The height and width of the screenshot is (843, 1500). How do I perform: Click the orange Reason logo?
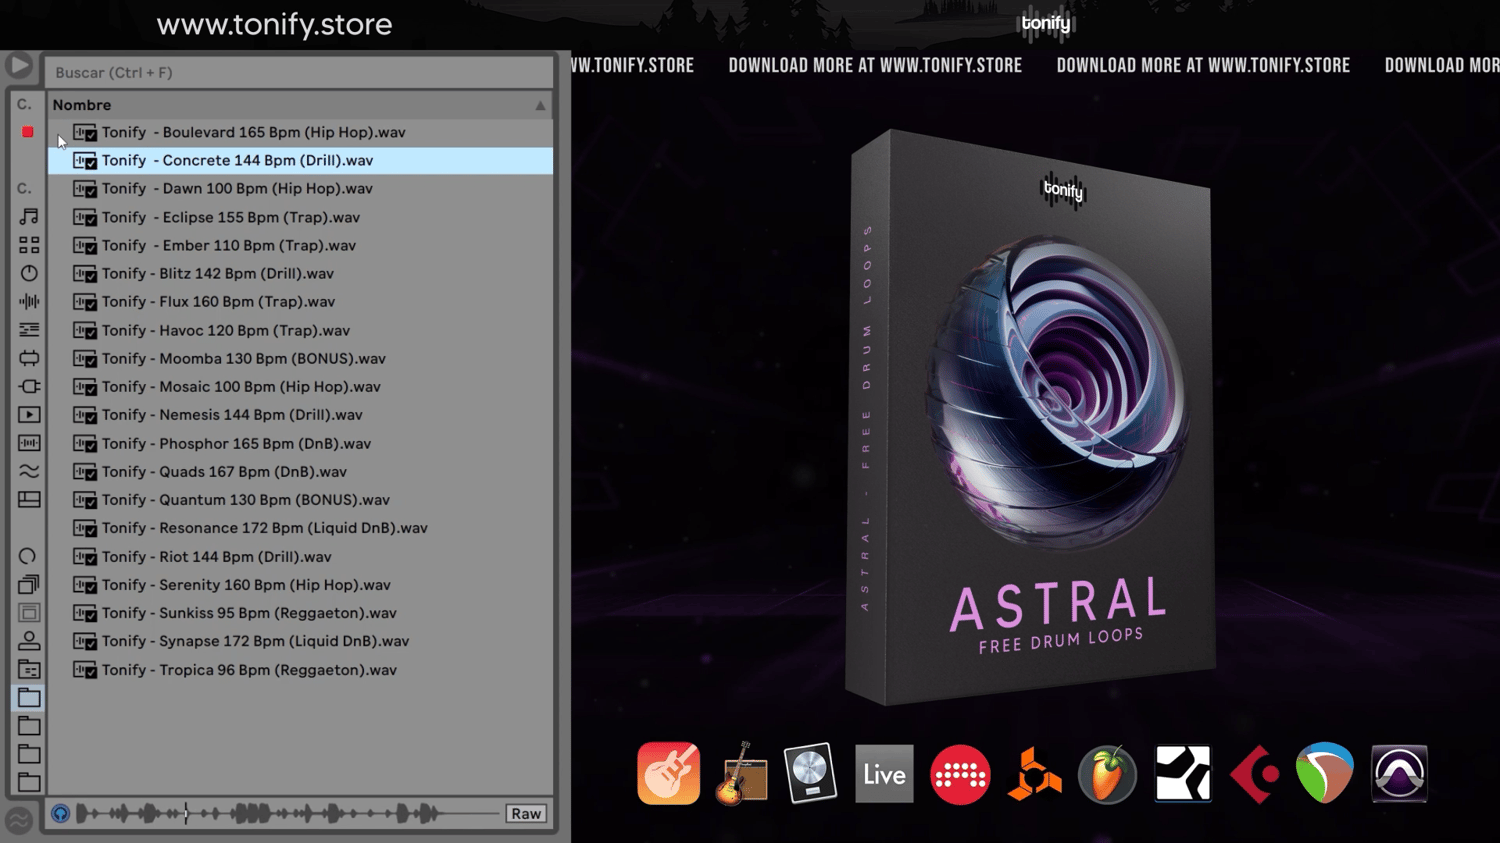(x=1034, y=774)
